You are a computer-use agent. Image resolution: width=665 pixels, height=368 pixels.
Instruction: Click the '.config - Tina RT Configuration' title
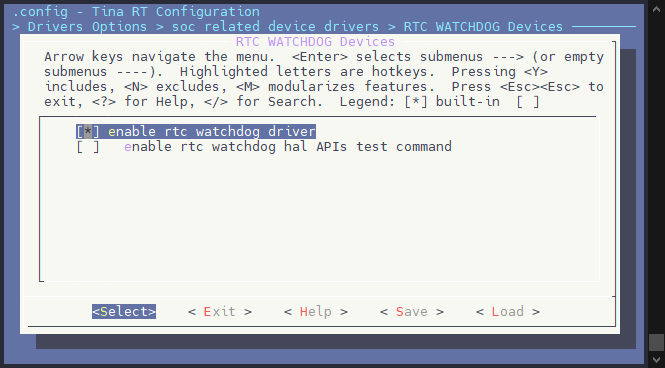[136, 11]
